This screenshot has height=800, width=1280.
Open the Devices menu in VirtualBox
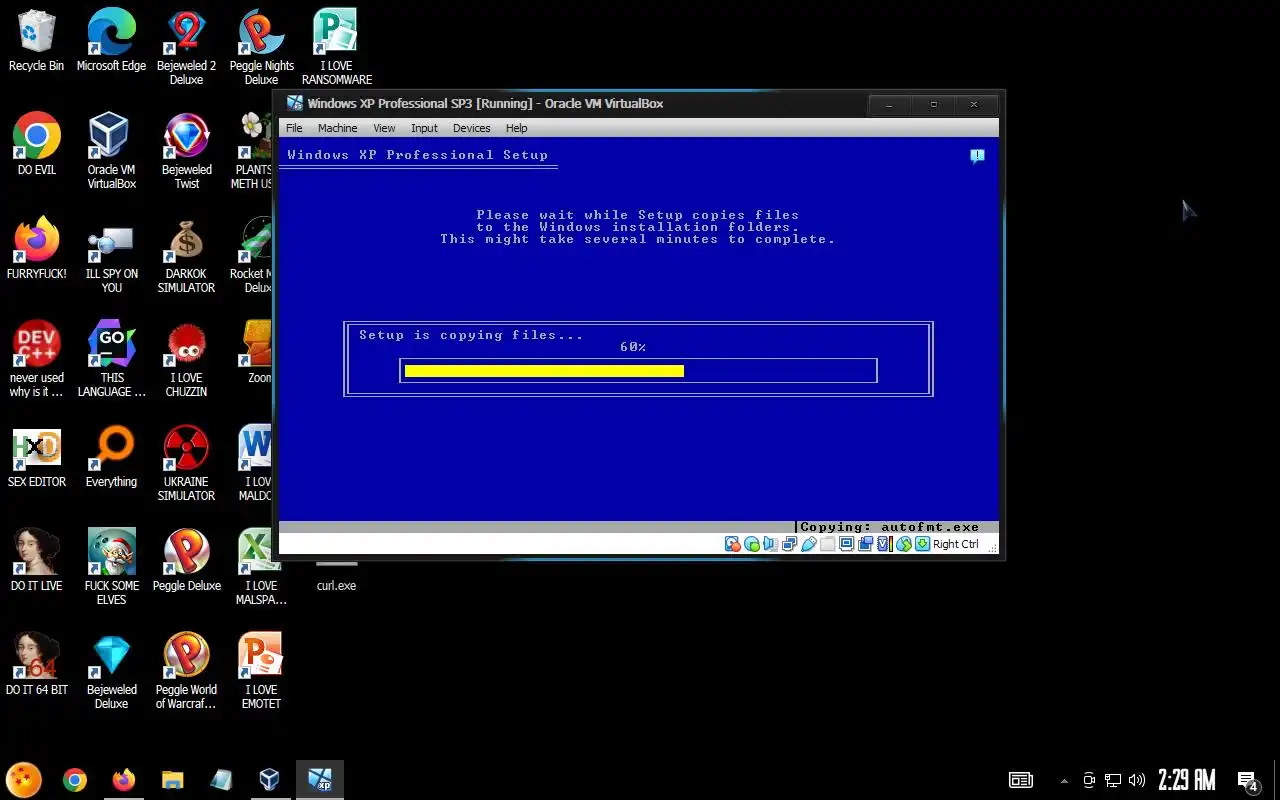(472, 128)
